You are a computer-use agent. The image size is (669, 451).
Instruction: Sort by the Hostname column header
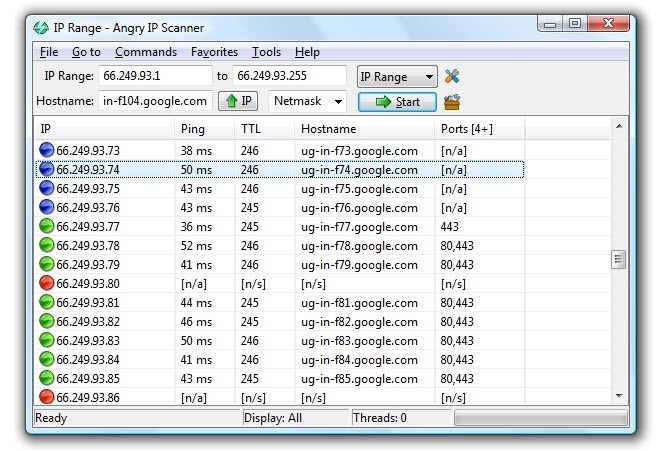[365, 129]
